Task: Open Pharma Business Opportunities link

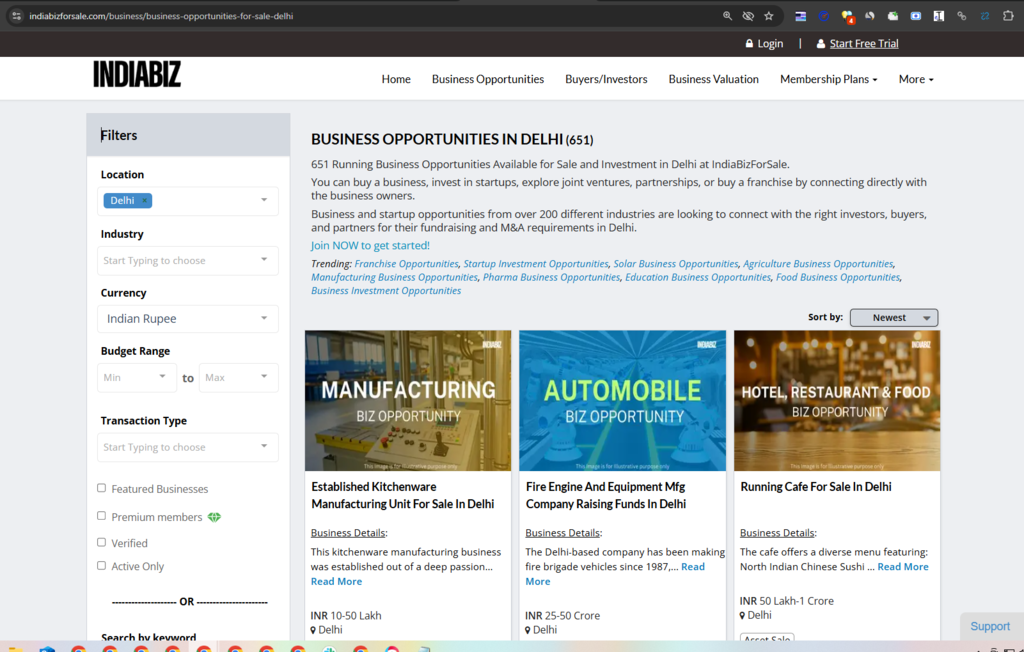Action: click(551, 277)
